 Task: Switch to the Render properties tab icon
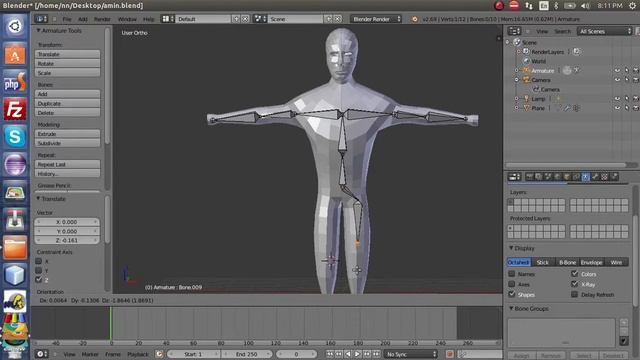(529, 176)
